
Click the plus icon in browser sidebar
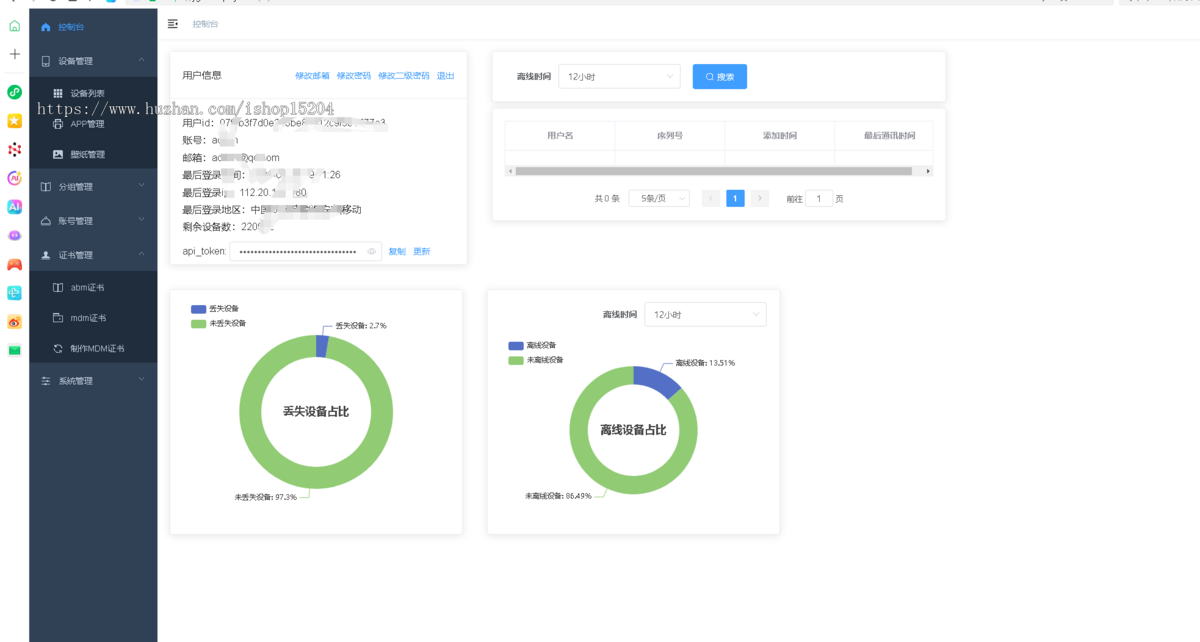pos(14,54)
